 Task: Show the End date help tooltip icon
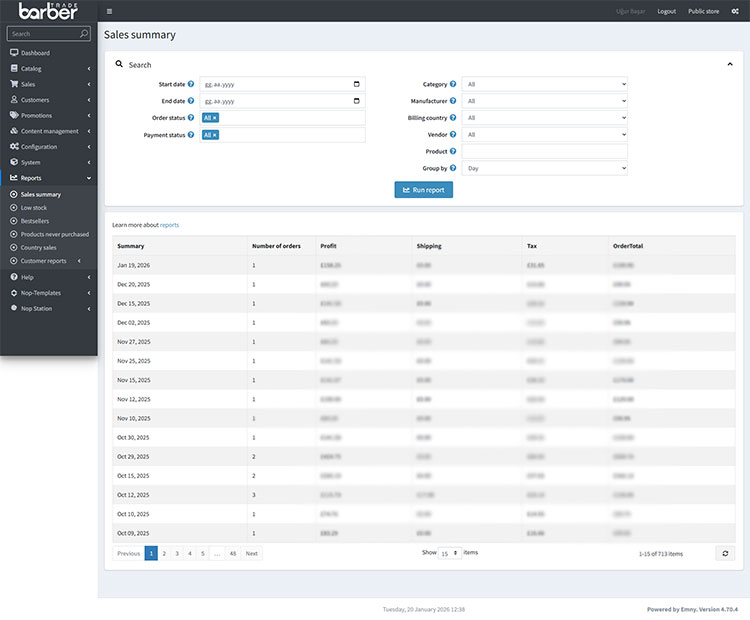tap(191, 101)
